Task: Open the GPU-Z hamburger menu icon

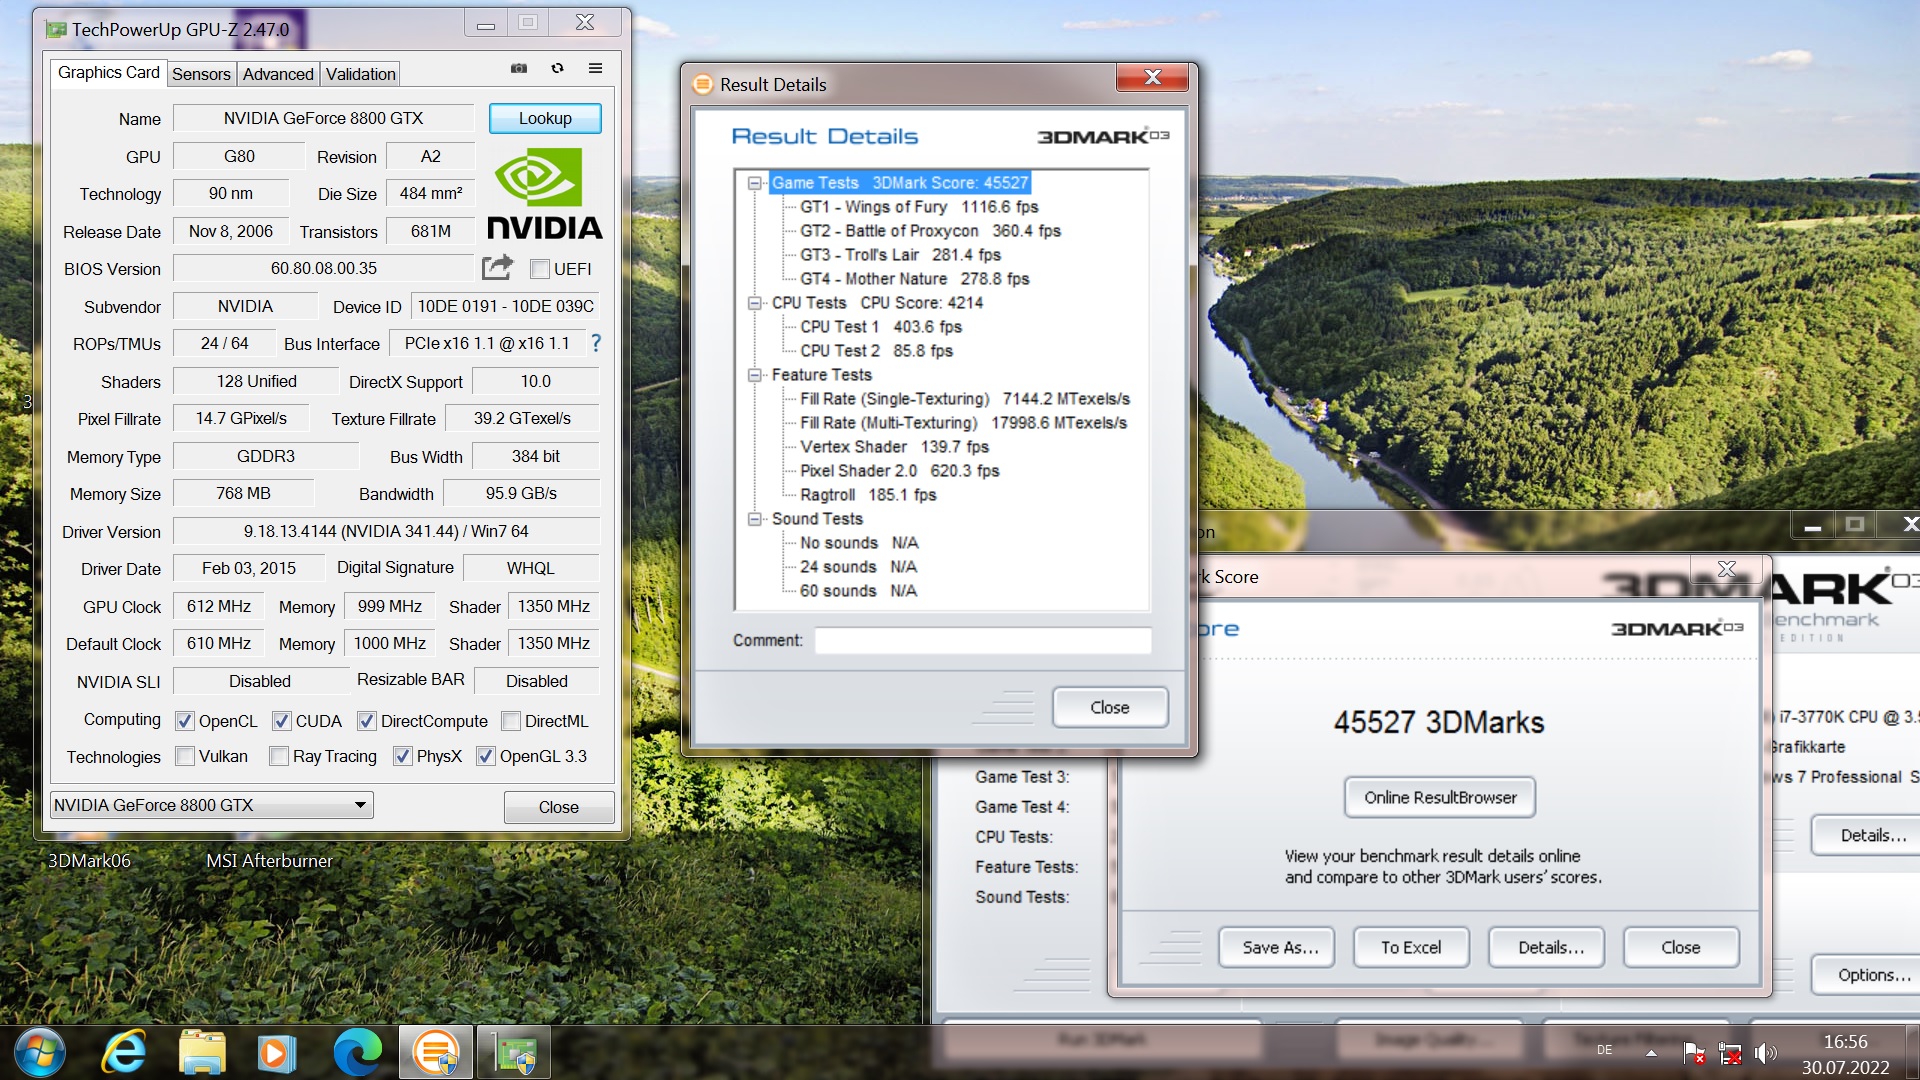Action: coord(595,69)
